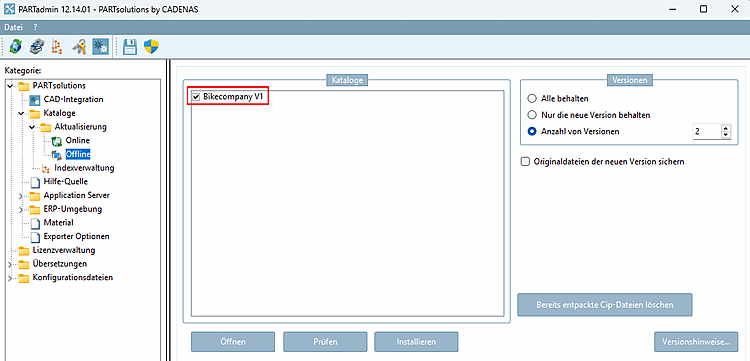Select the Material tree item label
This screenshot has width=750, height=361.
pos(58,223)
